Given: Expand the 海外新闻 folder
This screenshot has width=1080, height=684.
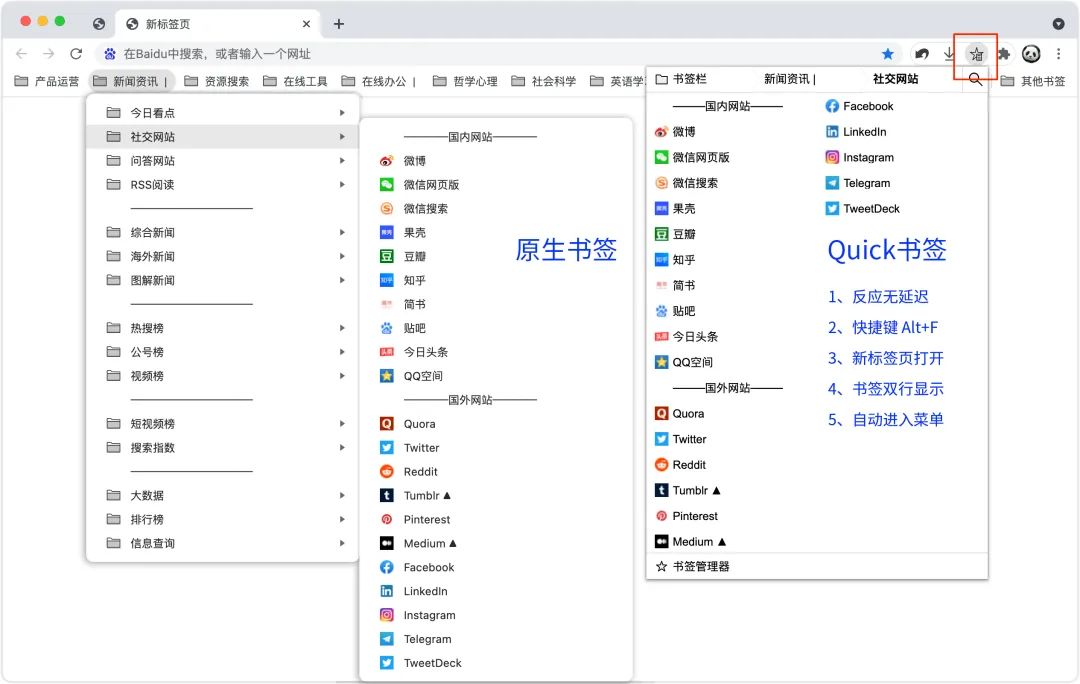Looking at the screenshot, I should click(224, 256).
